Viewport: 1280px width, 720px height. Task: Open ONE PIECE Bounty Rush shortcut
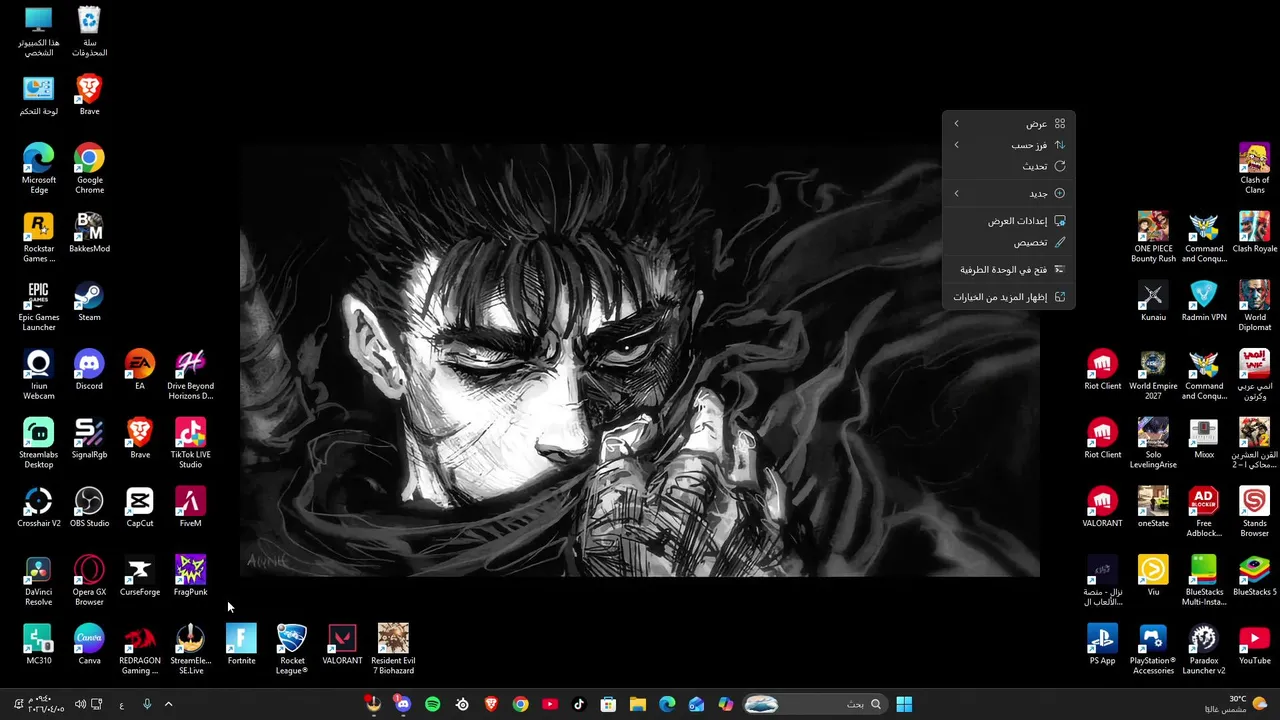click(x=1153, y=237)
